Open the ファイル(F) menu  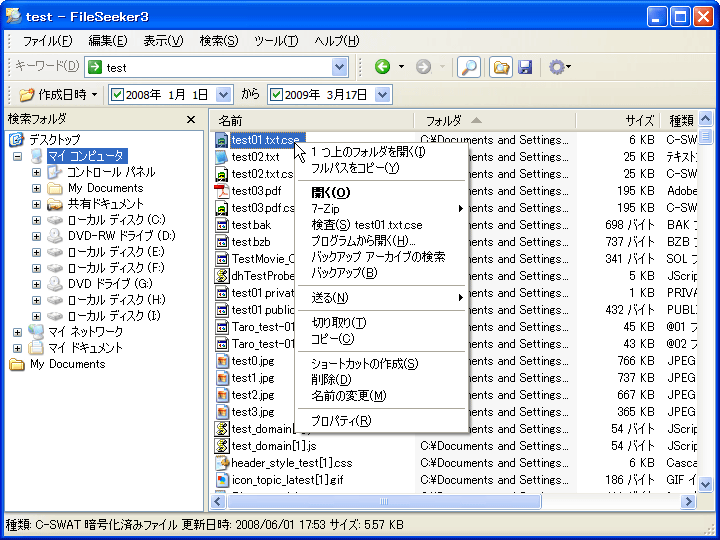47,41
